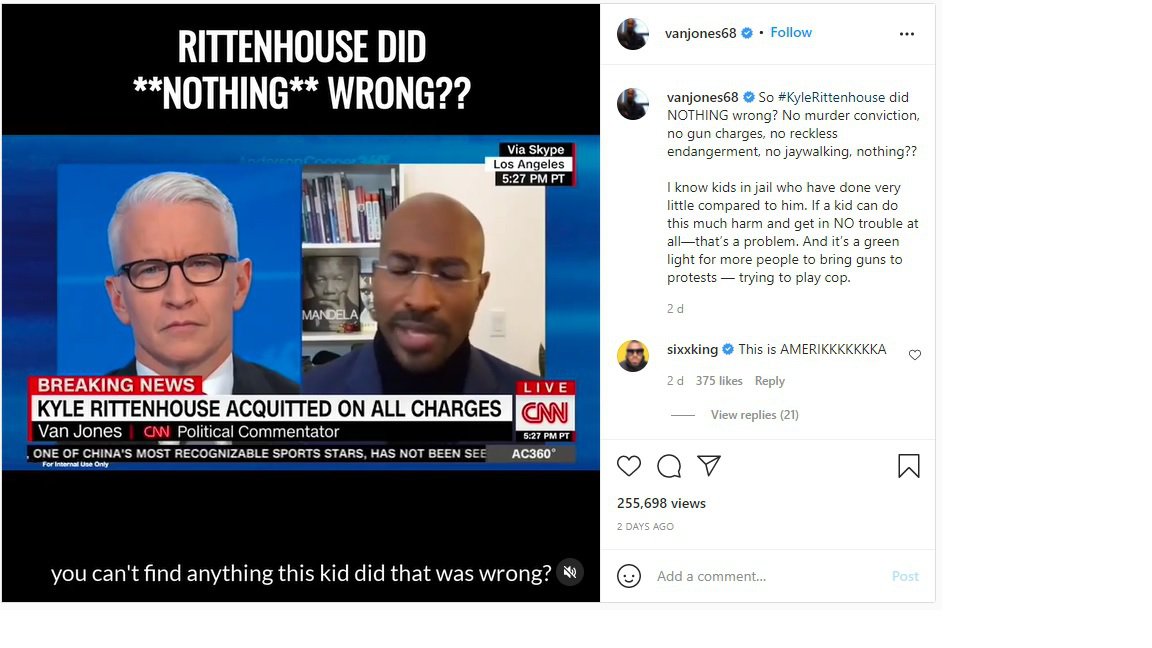Viewport: 1152px width, 648px height.
Task: Submit comment with Post button
Action: pos(905,576)
